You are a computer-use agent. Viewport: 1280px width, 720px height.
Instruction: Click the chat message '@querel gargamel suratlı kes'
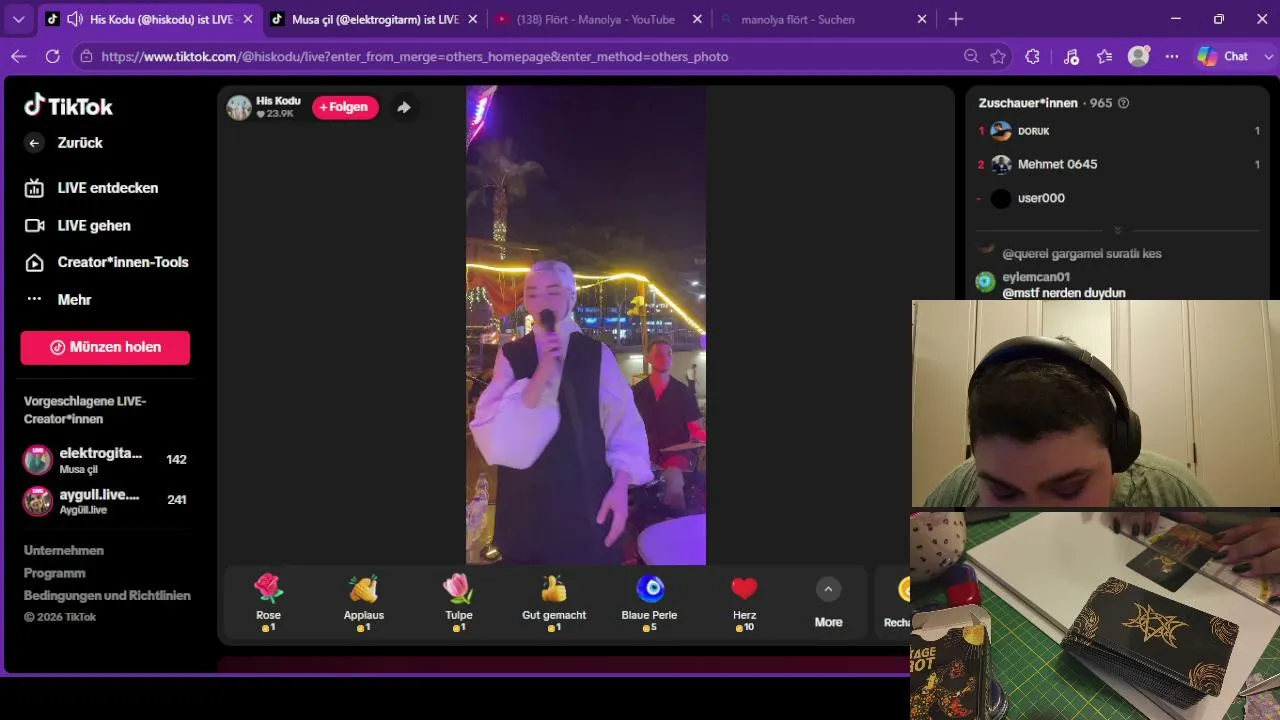(1082, 254)
